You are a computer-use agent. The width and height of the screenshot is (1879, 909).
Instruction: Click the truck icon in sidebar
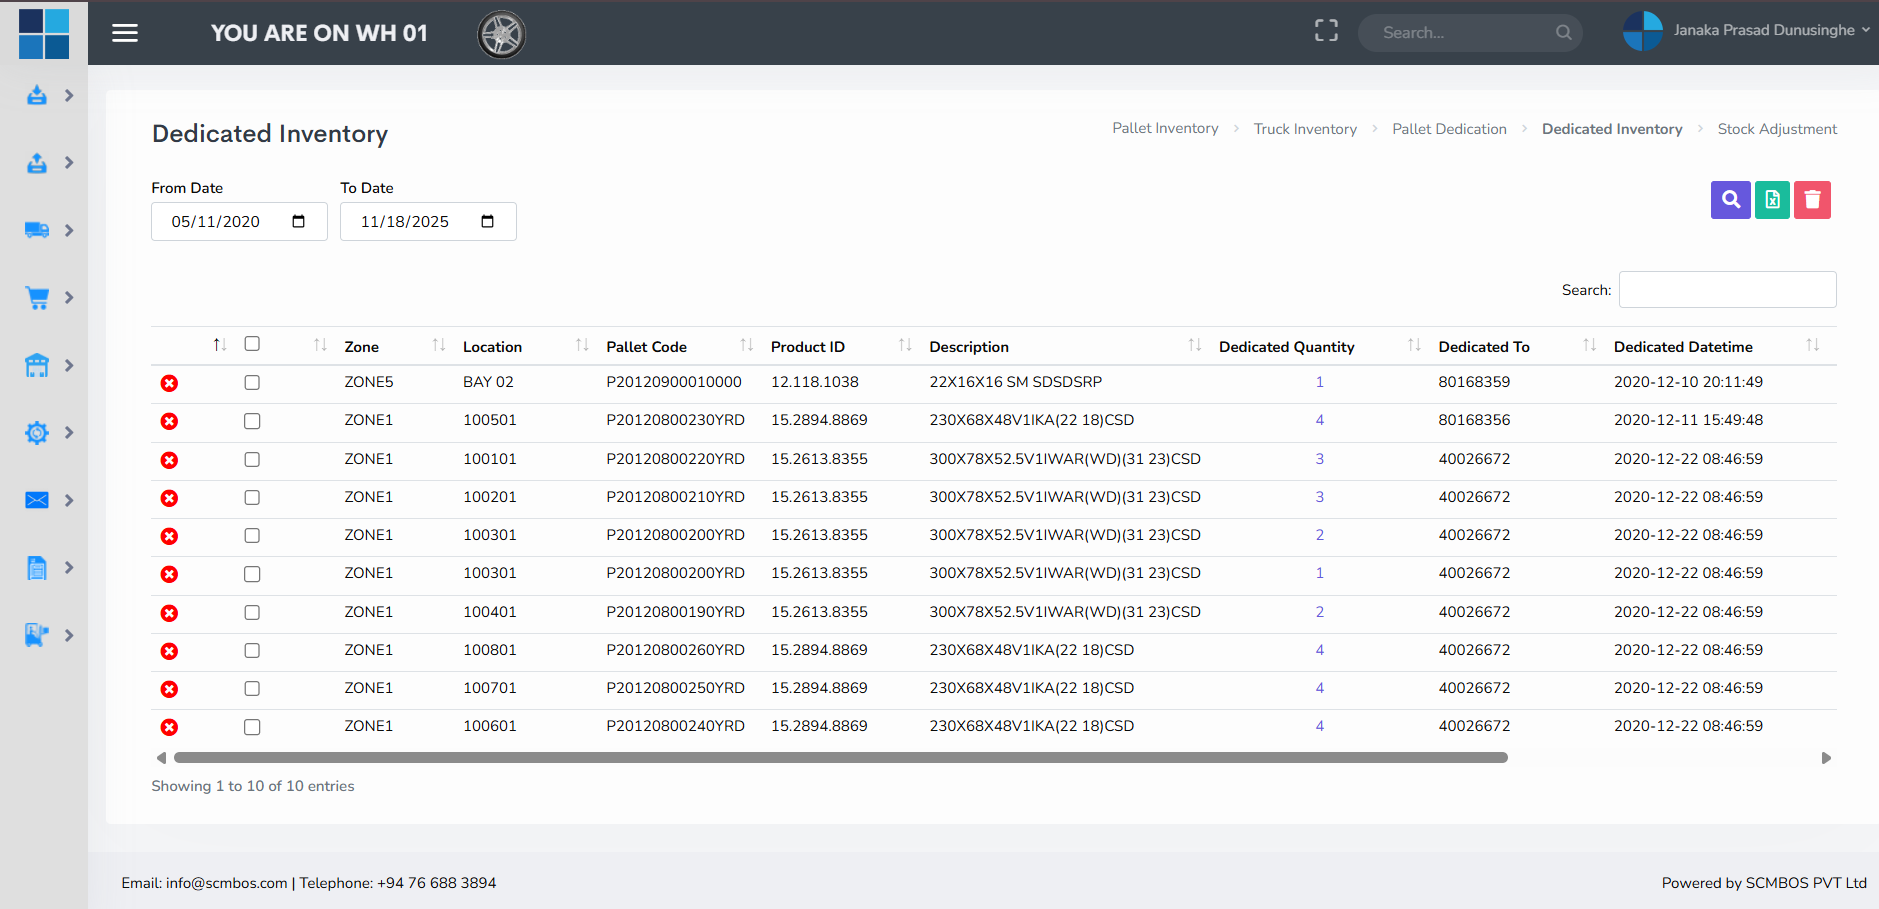(37, 230)
